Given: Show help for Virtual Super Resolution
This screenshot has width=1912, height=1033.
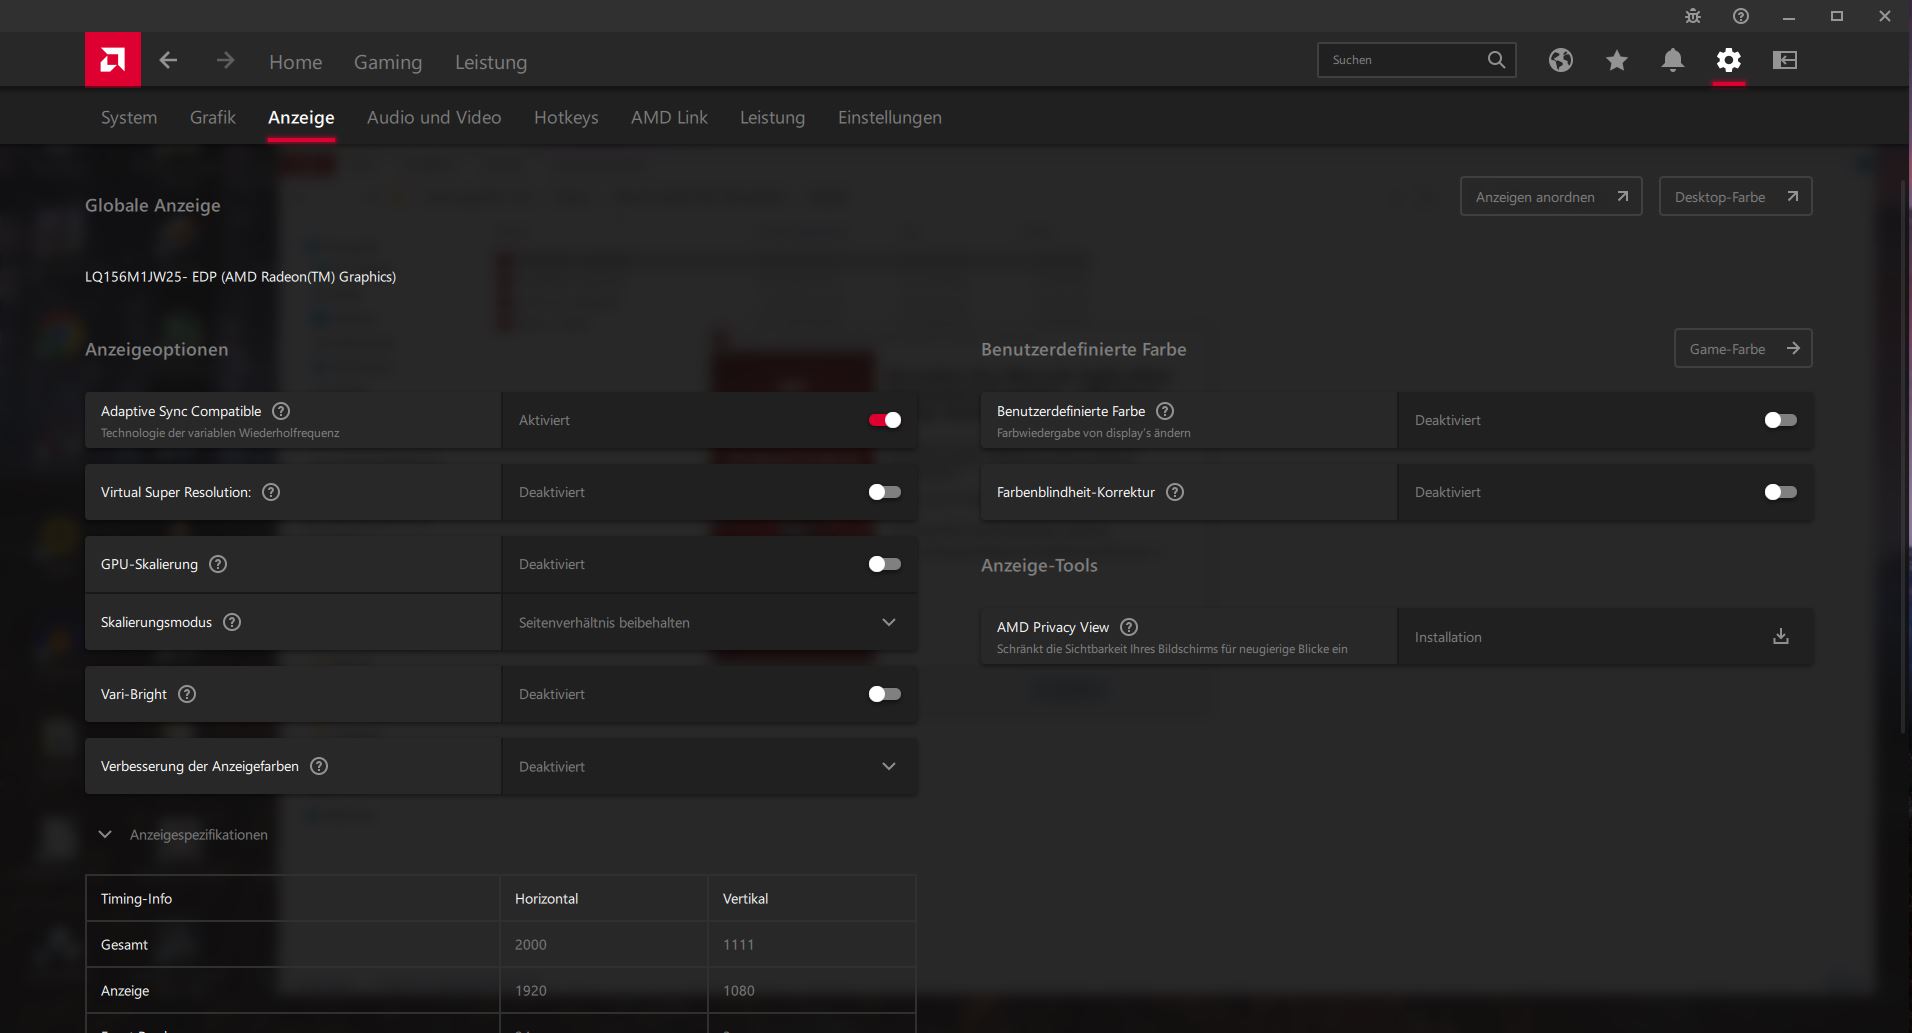Looking at the screenshot, I should pos(271,492).
